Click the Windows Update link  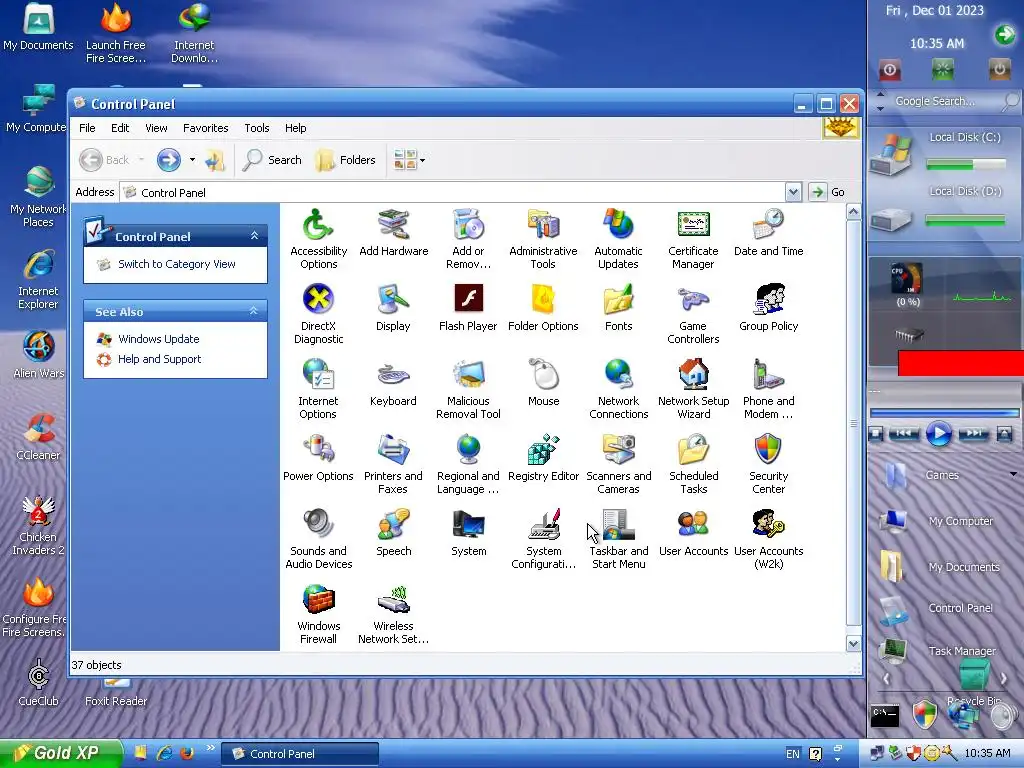click(159, 339)
